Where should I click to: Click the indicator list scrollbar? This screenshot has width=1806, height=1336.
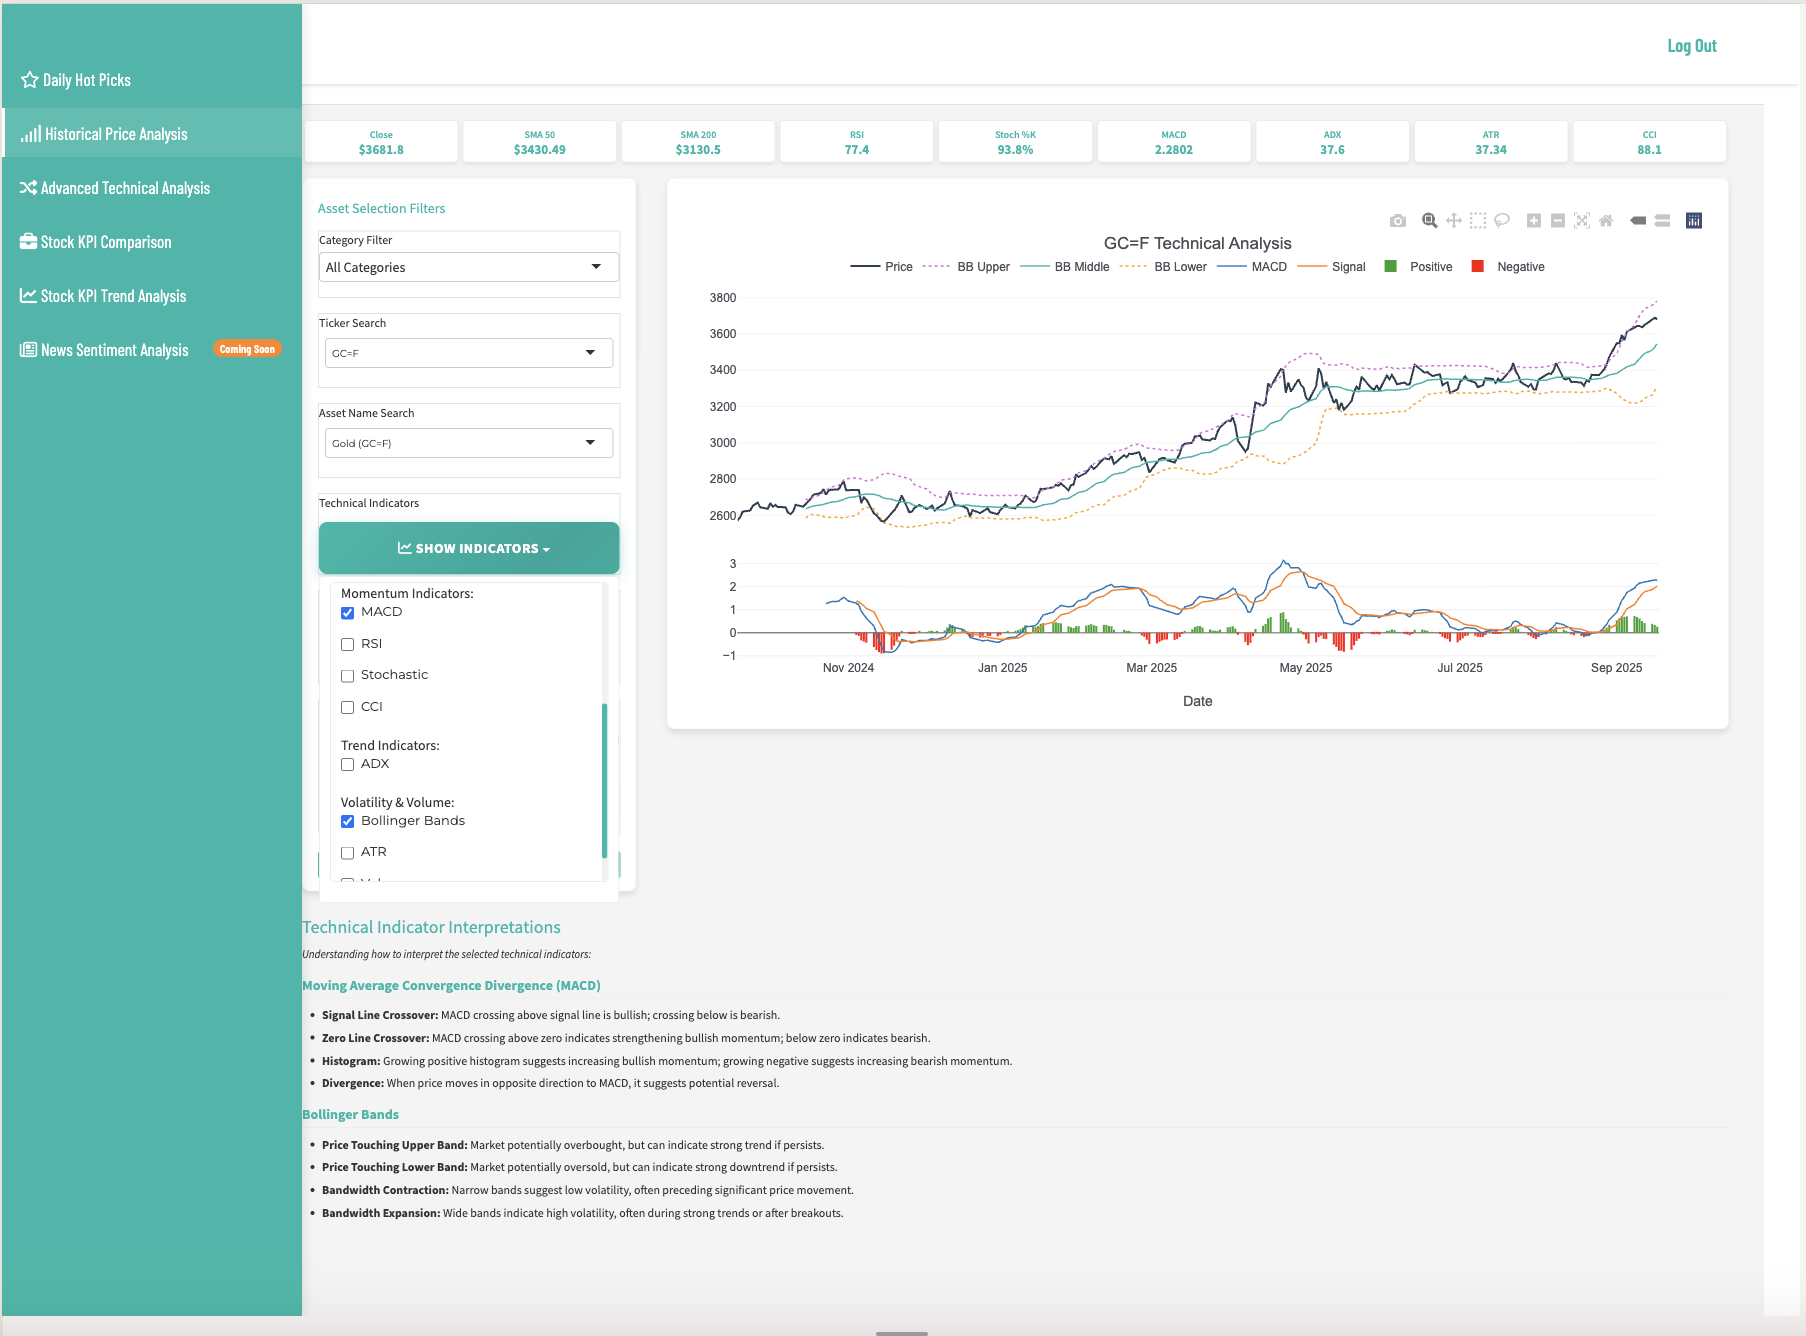[604, 780]
